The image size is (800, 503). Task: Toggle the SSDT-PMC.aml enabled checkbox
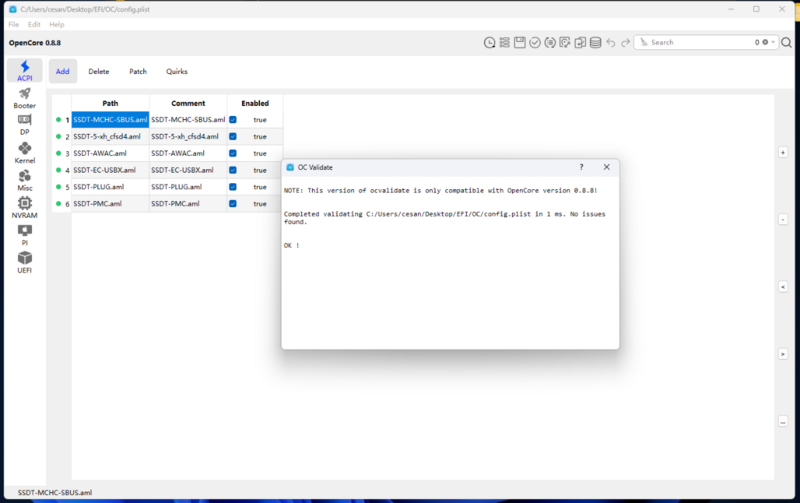[233, 204]
